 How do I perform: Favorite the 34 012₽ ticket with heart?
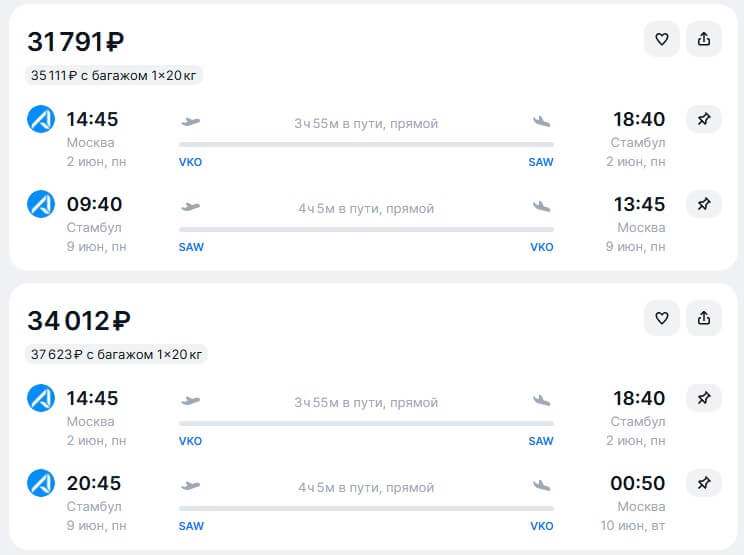661,318
